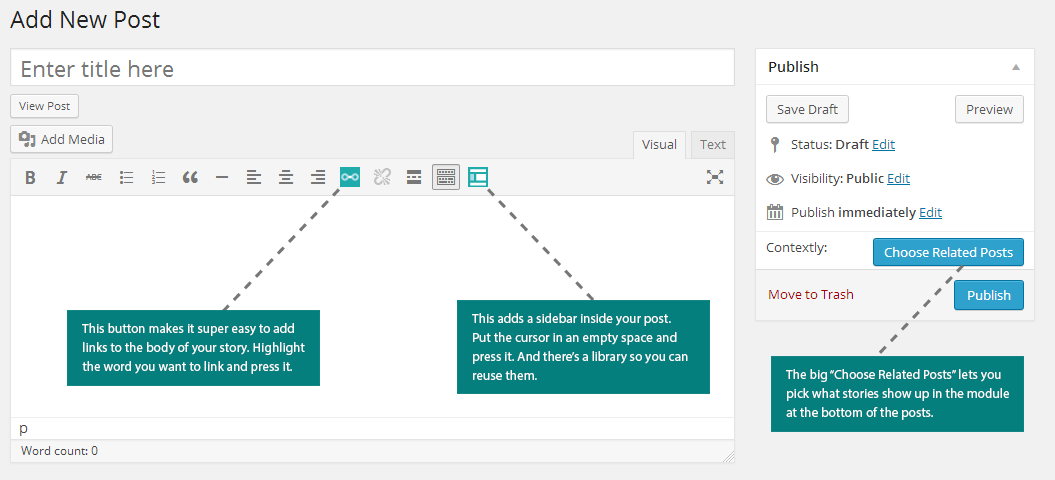Image resolution: width=1055 pixels, height=480 pixels.
Task: Click the blue Publish button
Action: [x=988, y=295]
